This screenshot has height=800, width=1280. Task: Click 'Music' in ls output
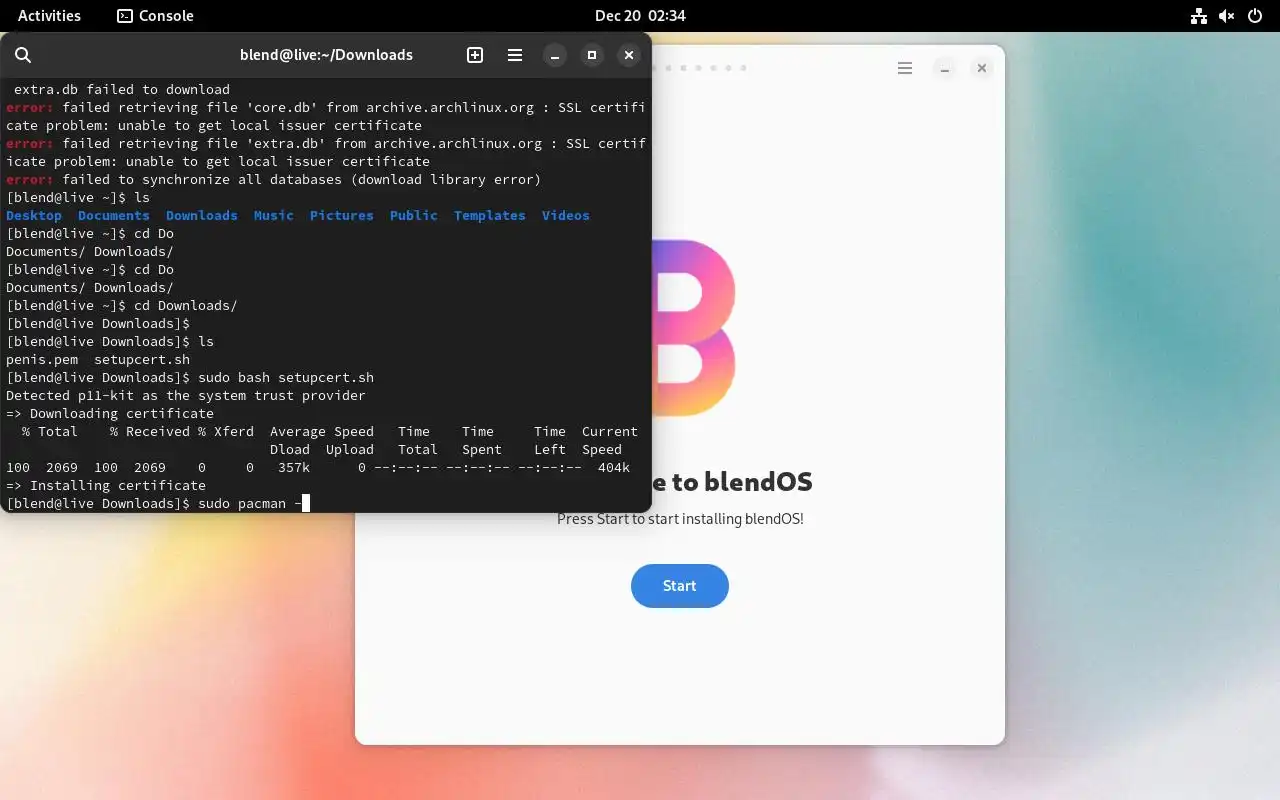(x=274, y=215)
